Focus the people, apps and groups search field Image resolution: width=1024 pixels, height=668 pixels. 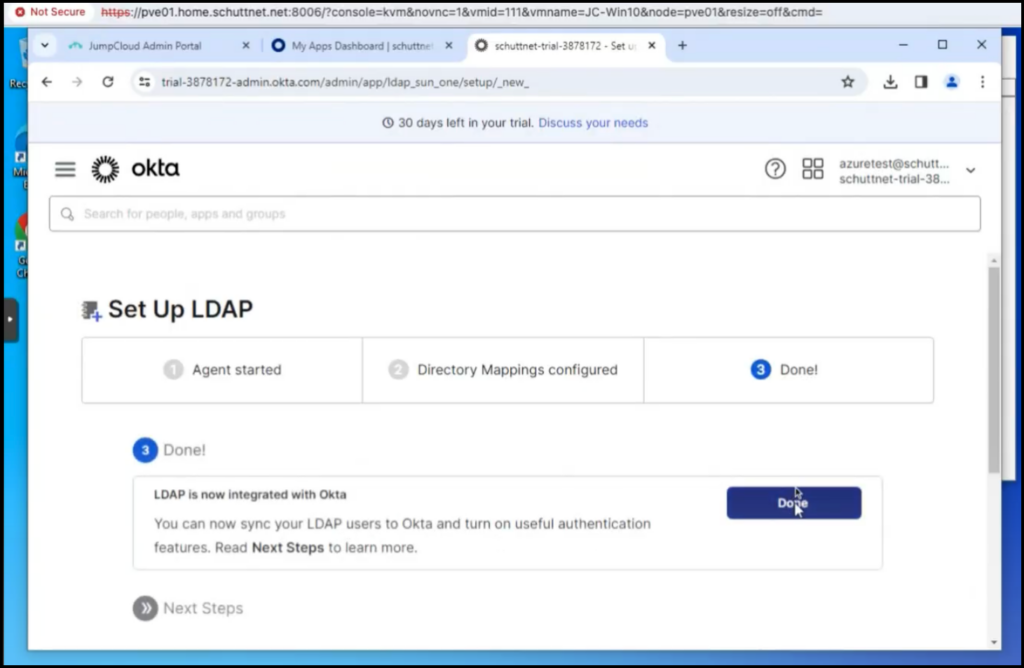(515, 214)
